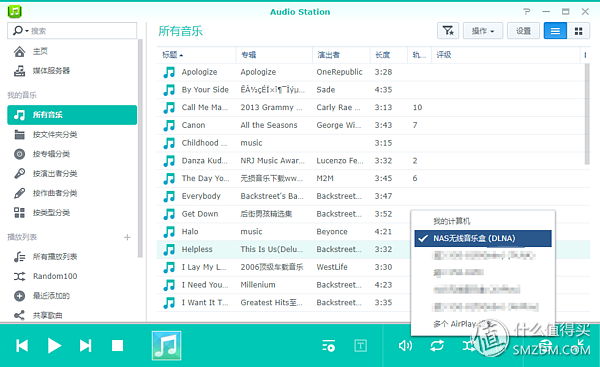Browse by composer pencil icon

(x=20, y=193)
